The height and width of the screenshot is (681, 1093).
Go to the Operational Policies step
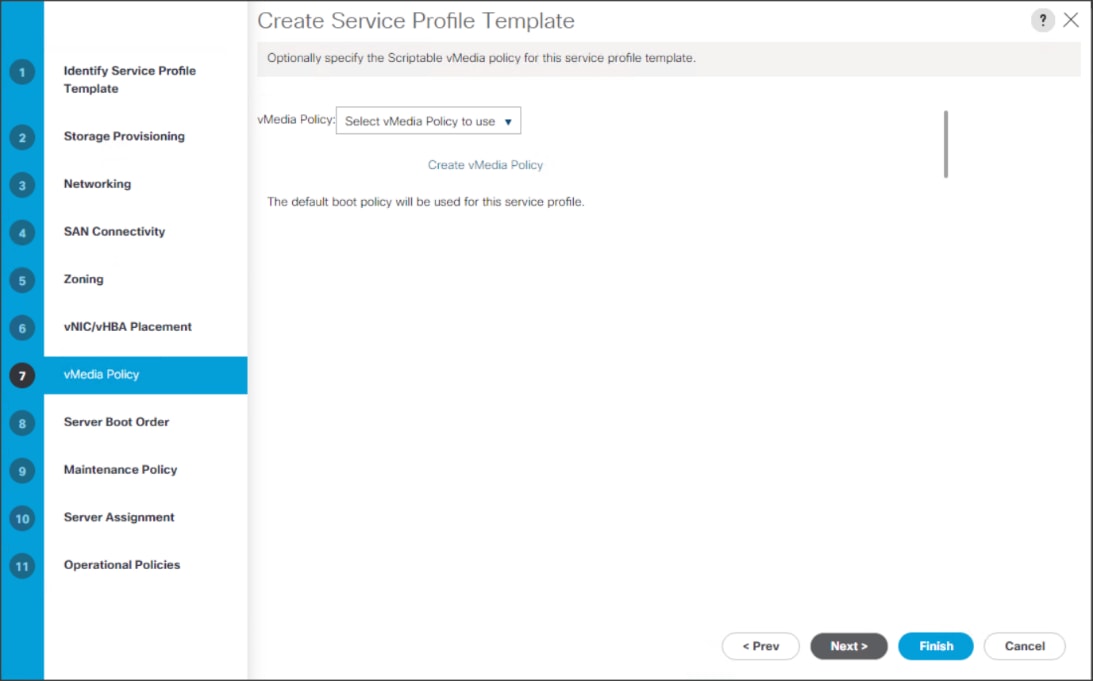coord(121,565)
